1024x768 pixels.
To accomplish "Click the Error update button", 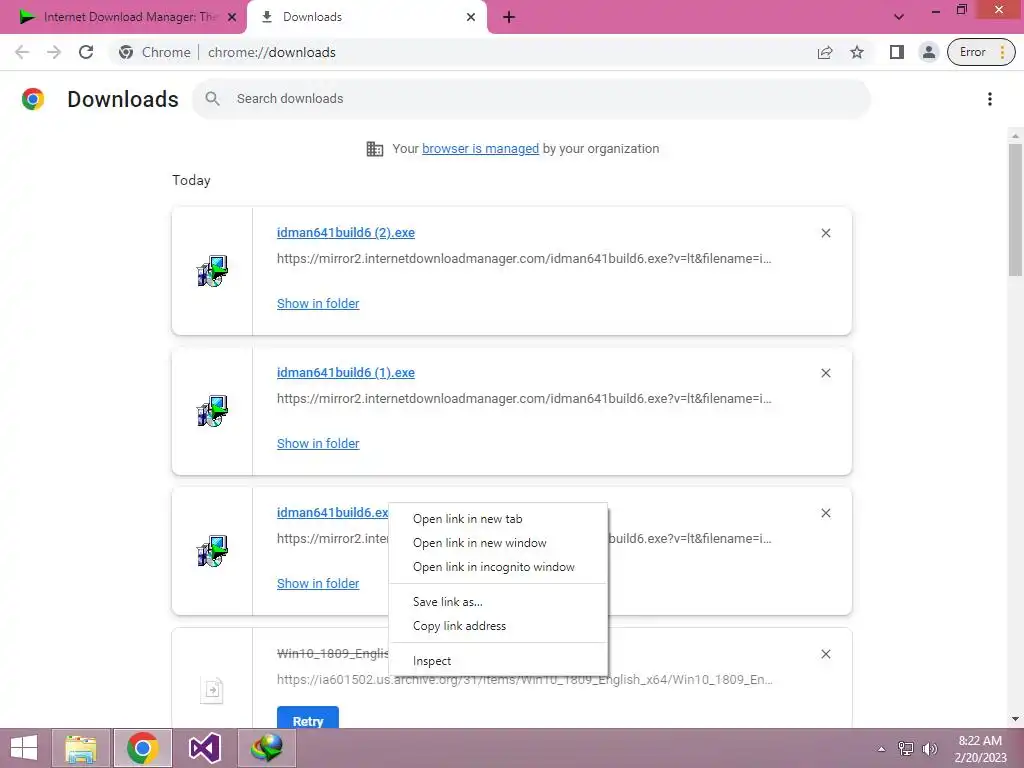I will click(x=981, y=52).
